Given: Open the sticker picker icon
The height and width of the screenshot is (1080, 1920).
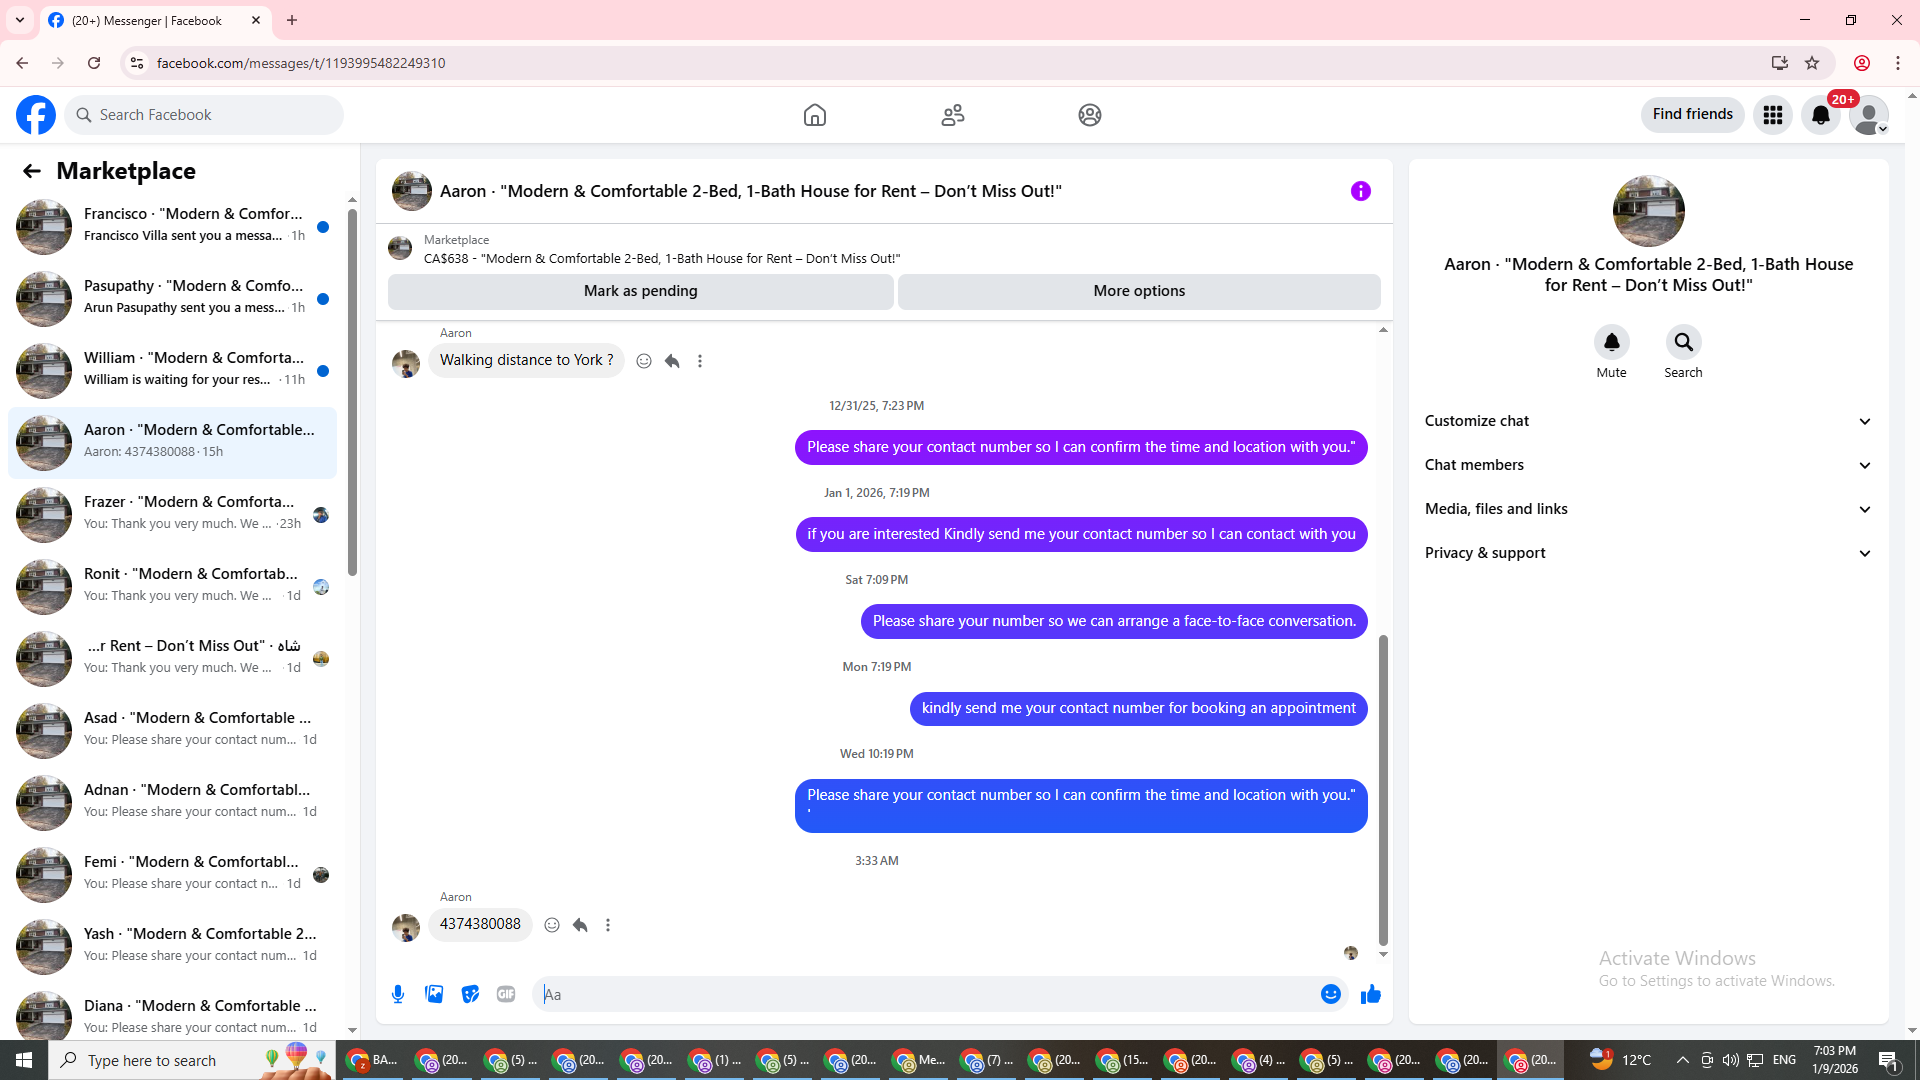Looking at the screenshot, I should [x=470, y=994].
